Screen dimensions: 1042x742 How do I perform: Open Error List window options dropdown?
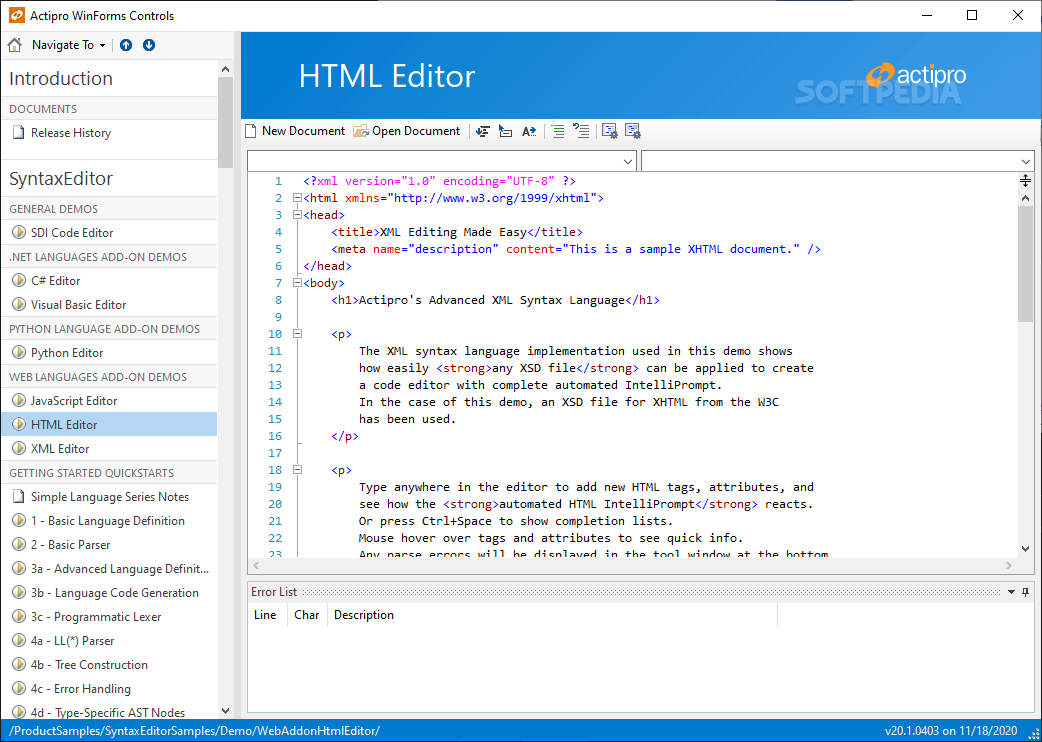(1011, 592)
